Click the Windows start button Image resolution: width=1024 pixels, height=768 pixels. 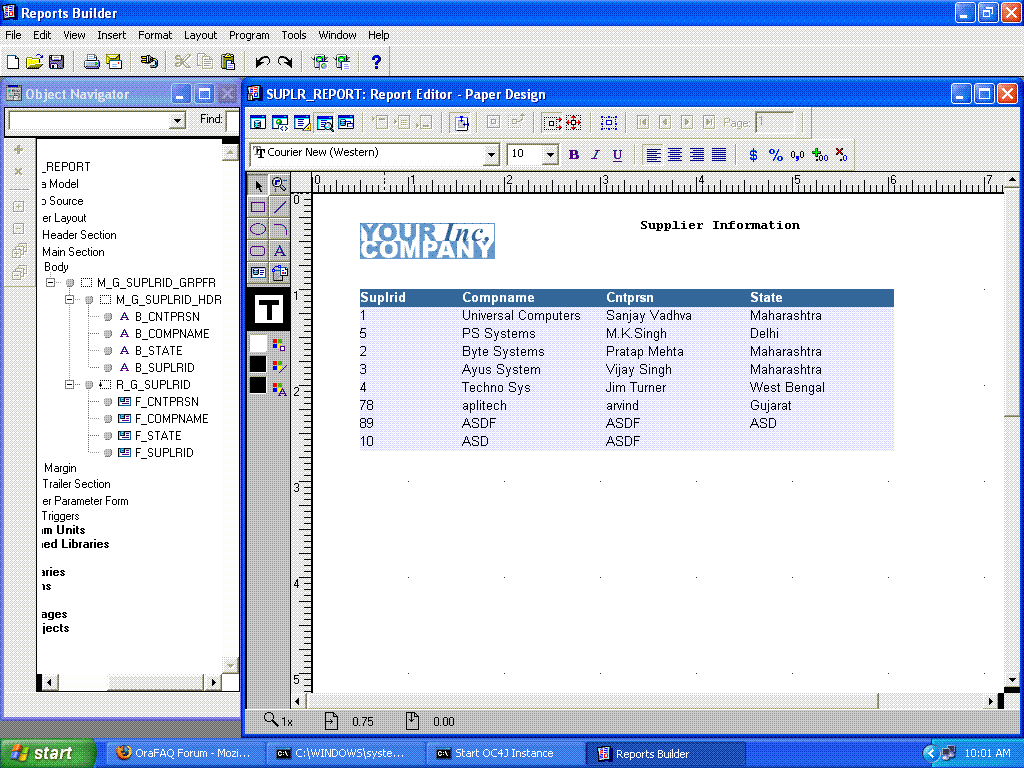(x=46, y=753)
